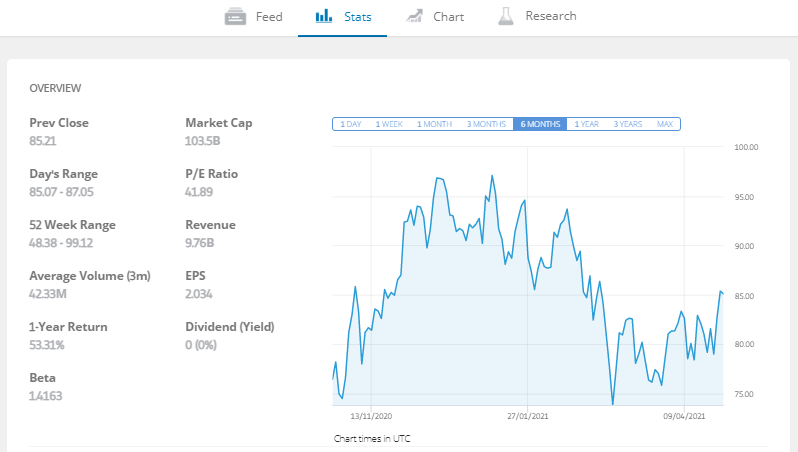798x452 pixels.
Task: Show the MAX chart range
Action: coord(665,124)
